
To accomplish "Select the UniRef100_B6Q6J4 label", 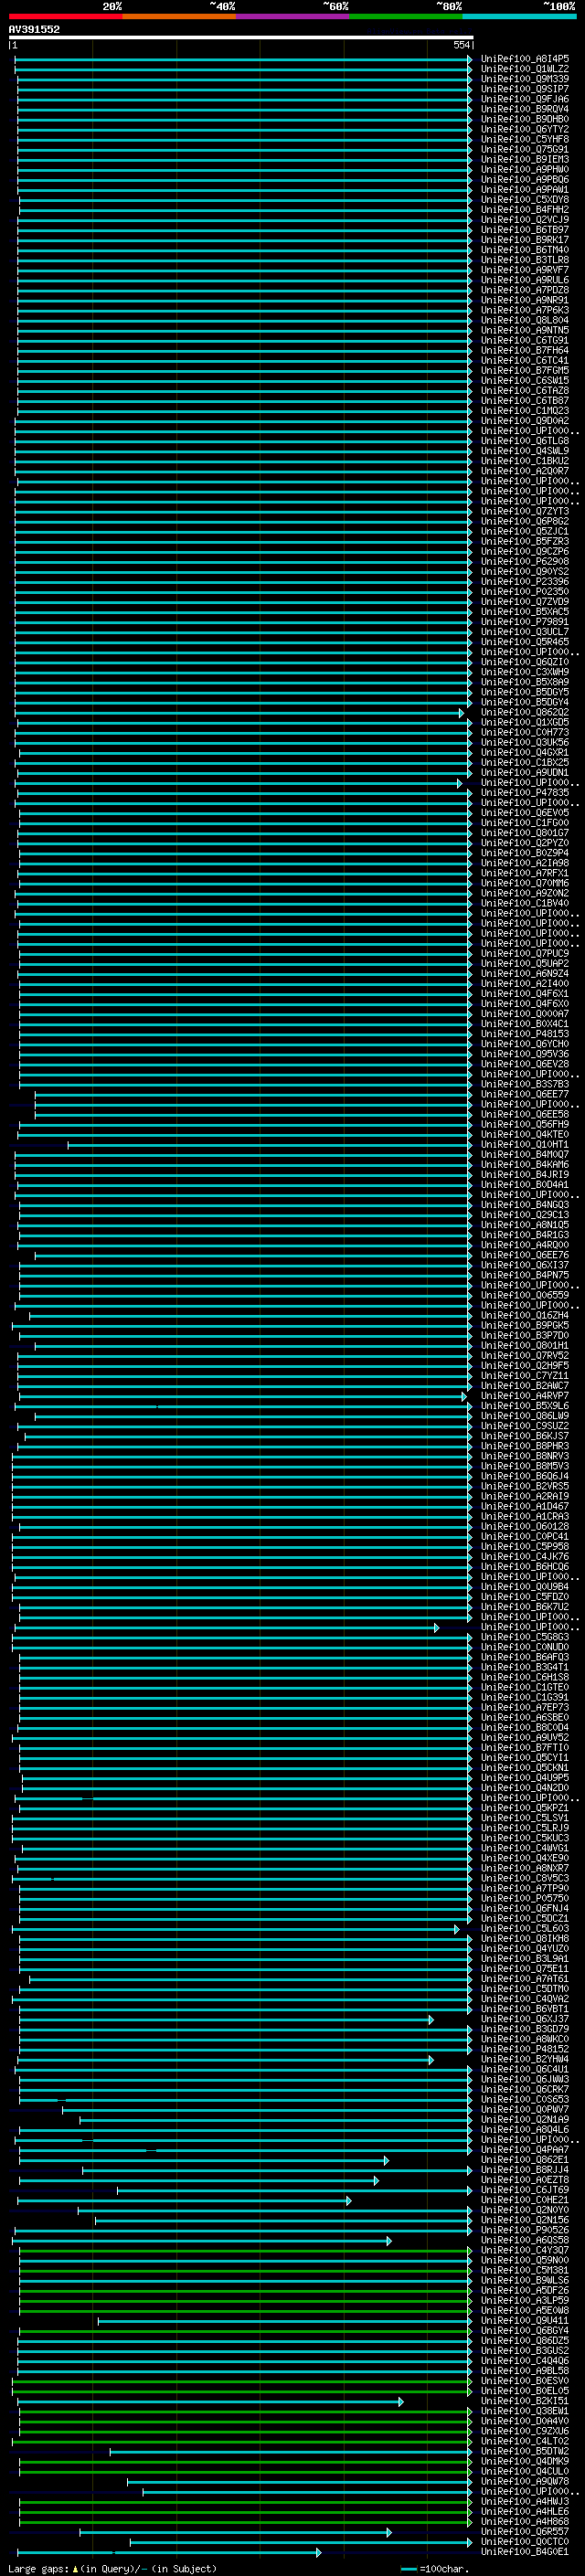I will coord(525,1476).
